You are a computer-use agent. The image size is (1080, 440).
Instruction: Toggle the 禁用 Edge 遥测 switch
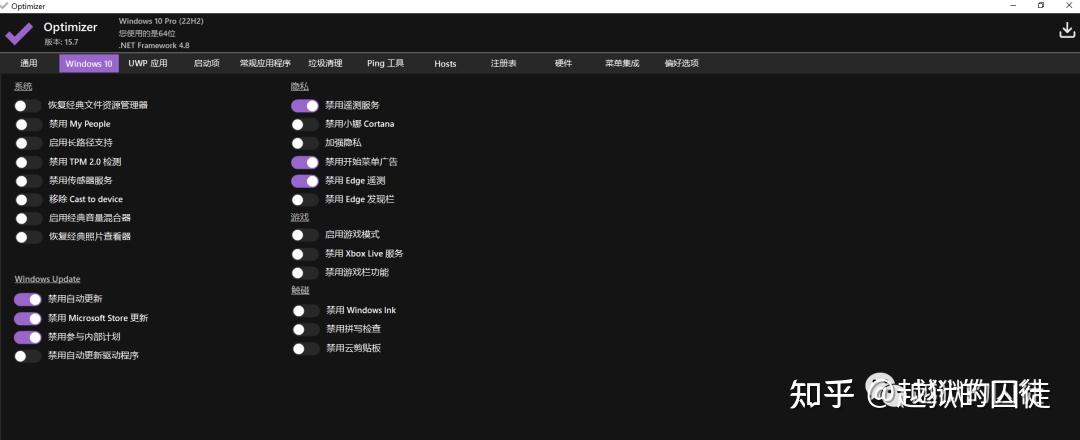304,180
